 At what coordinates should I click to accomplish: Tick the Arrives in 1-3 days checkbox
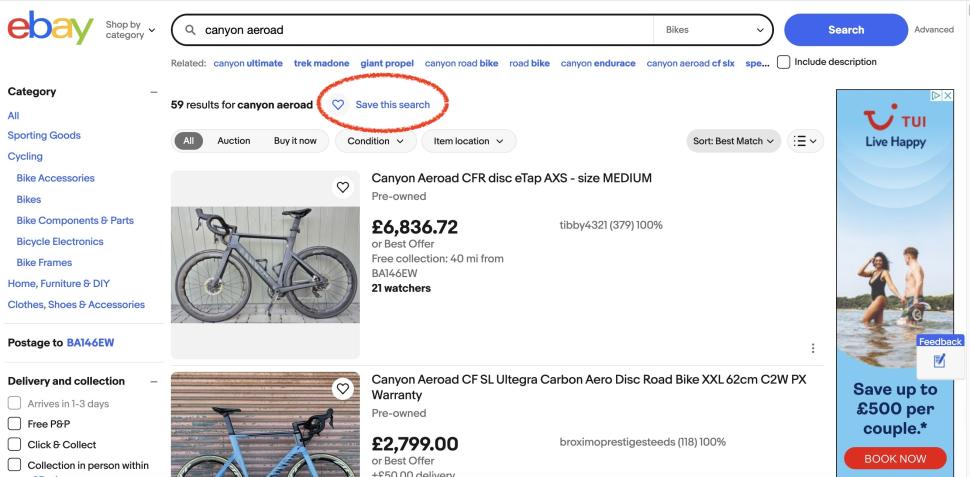pyautogui.click(x=14, y=403)
